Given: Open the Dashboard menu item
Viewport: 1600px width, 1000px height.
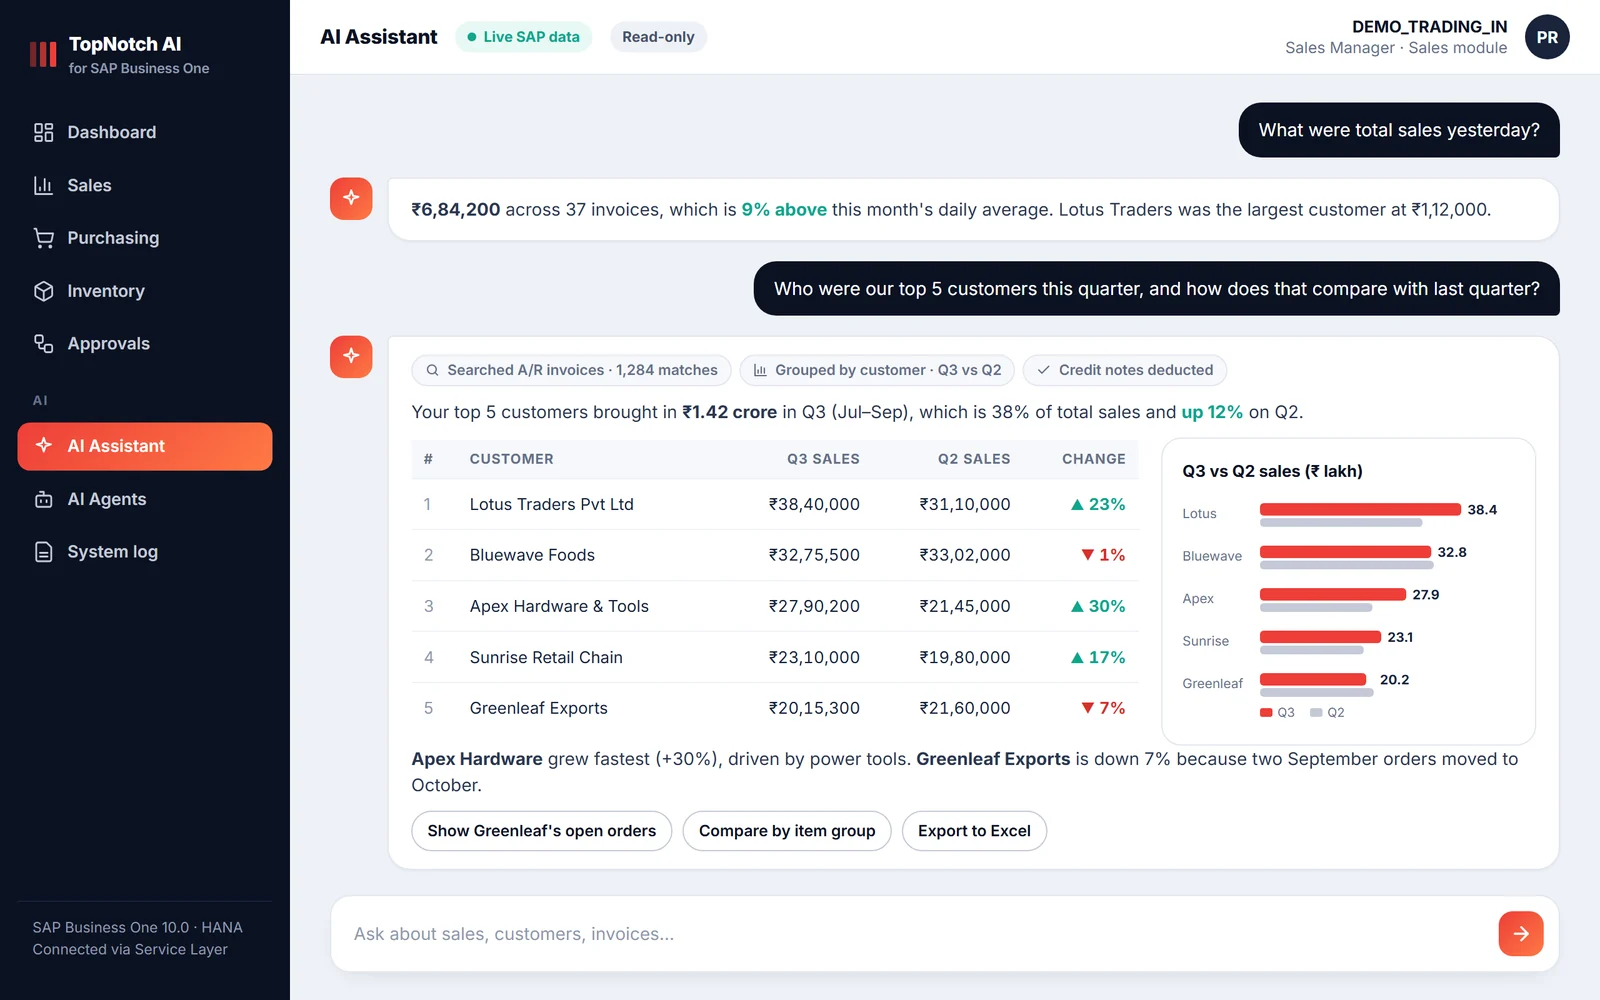Looking at the screenshot, I should [x=145, y=132].
